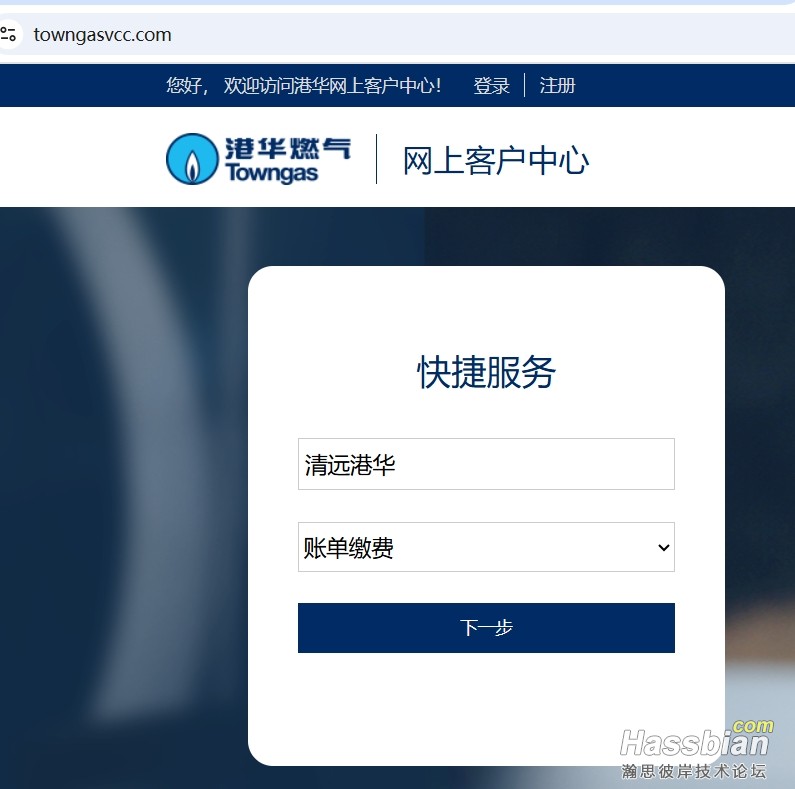
Task: Expand the 账单缴费 service dropdown
Action: [486, 547]
